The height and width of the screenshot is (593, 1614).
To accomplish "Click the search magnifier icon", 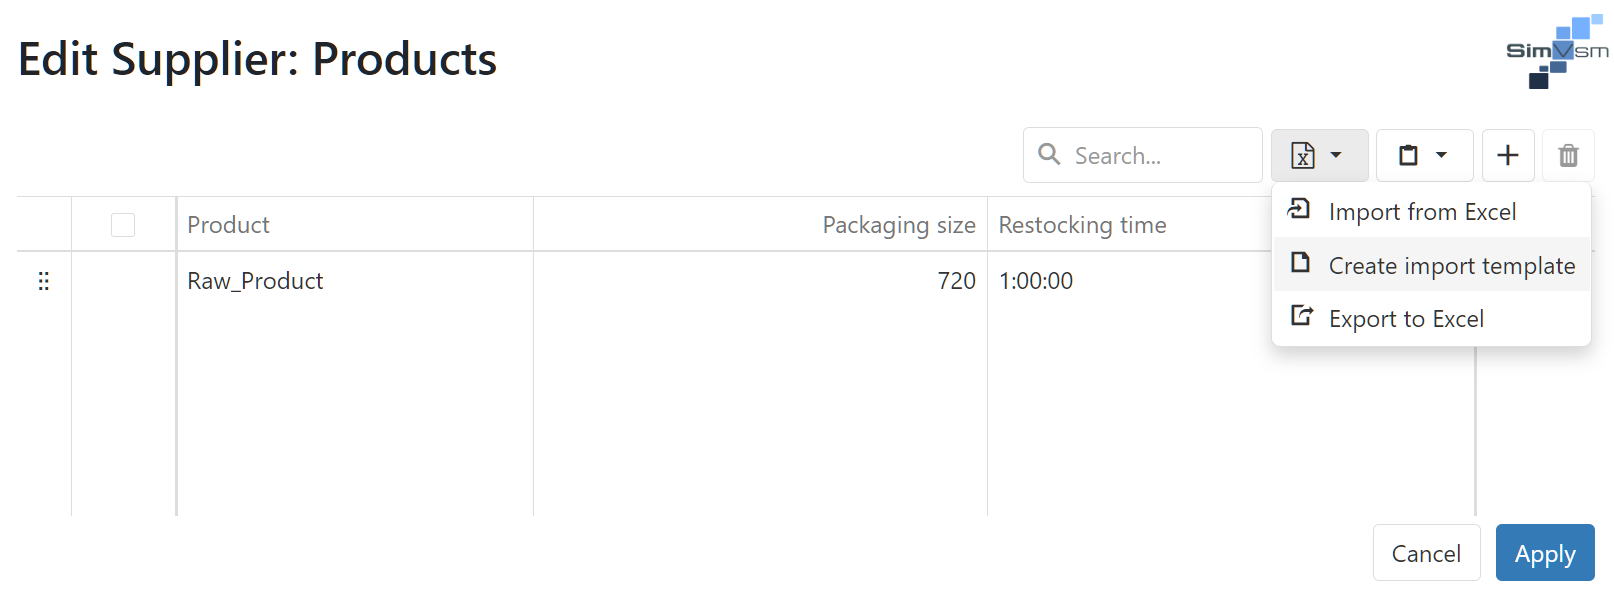I will pos(1049,155).
